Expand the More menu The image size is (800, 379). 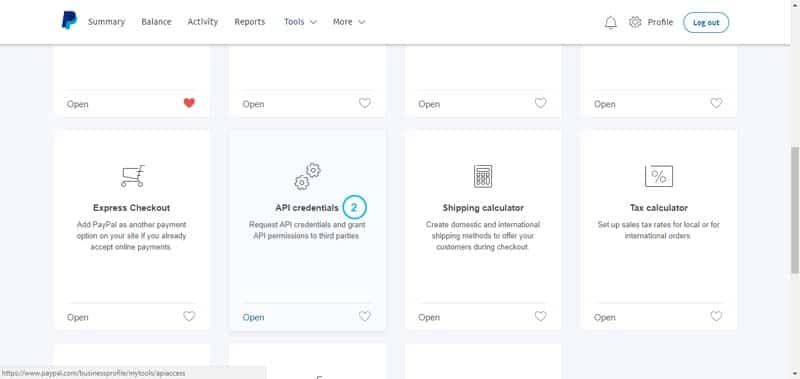point(349,22)
